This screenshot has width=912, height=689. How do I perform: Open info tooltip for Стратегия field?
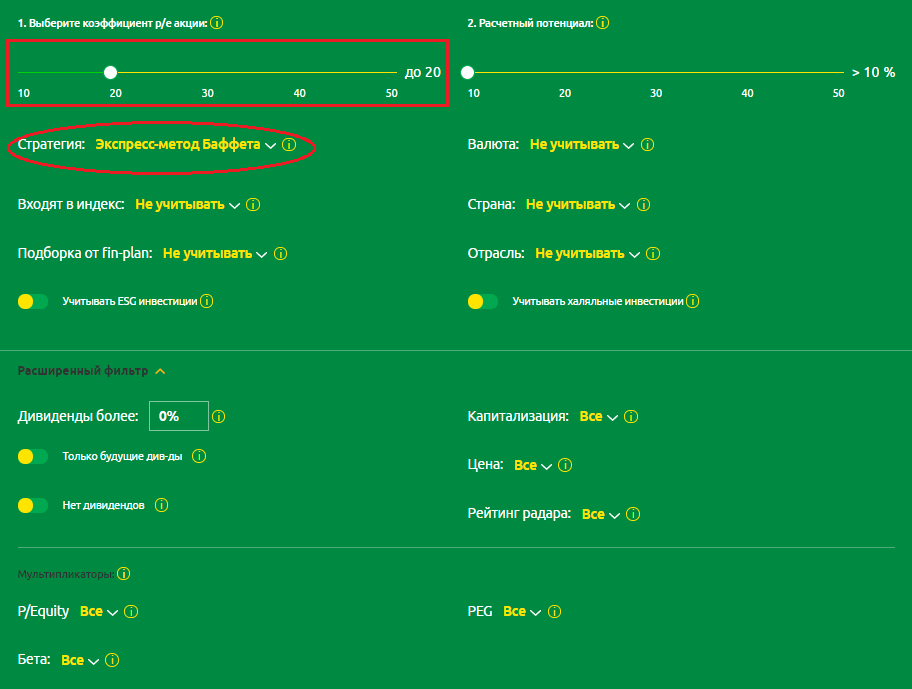coord(289,145)
